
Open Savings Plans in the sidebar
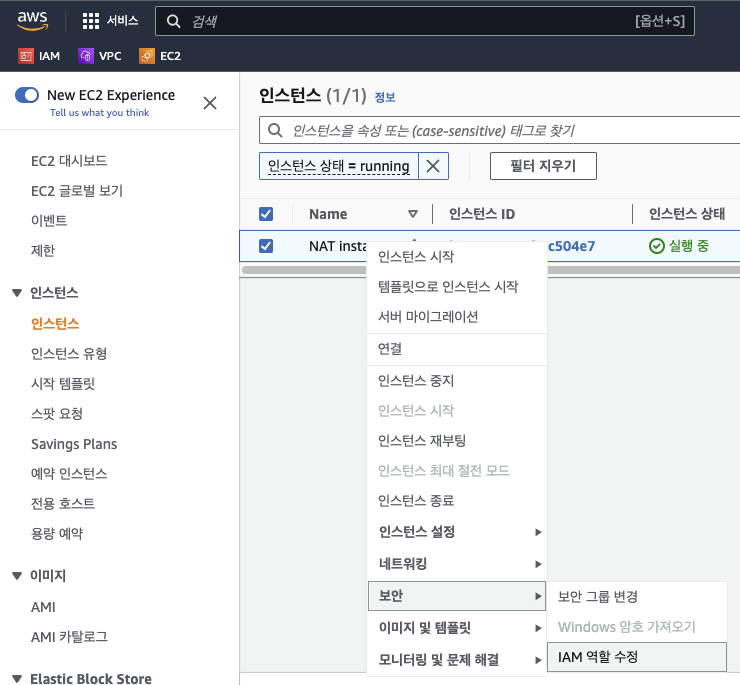coord(74,444)
